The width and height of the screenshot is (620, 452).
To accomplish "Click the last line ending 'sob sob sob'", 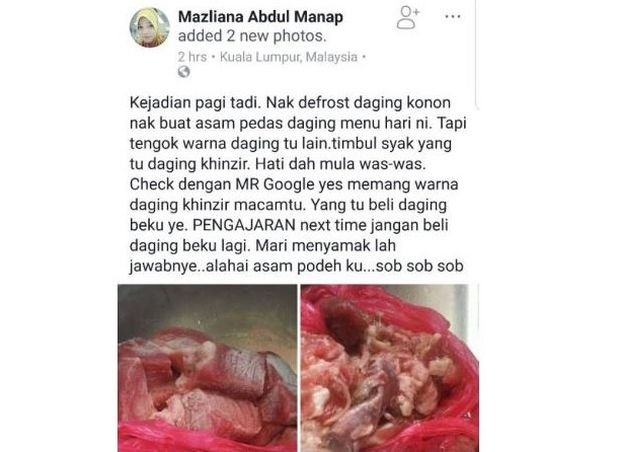I will pos(296,266).
